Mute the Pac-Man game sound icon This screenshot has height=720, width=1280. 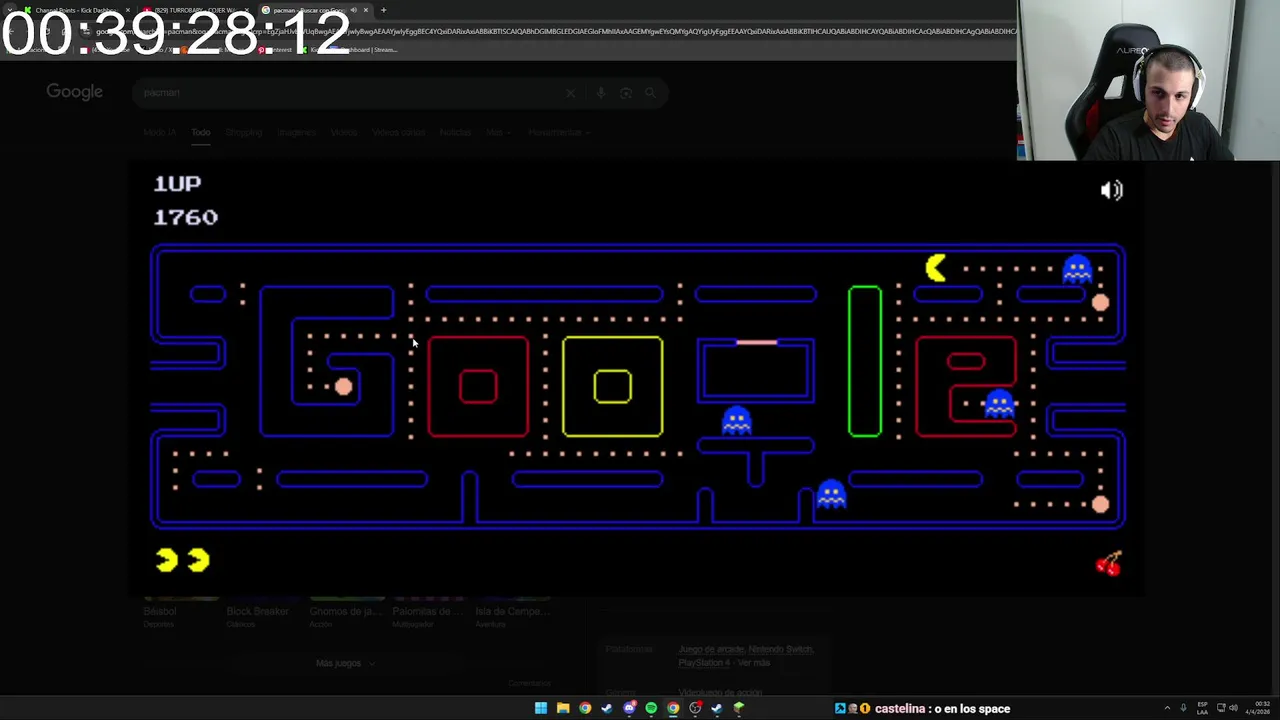1112,190
